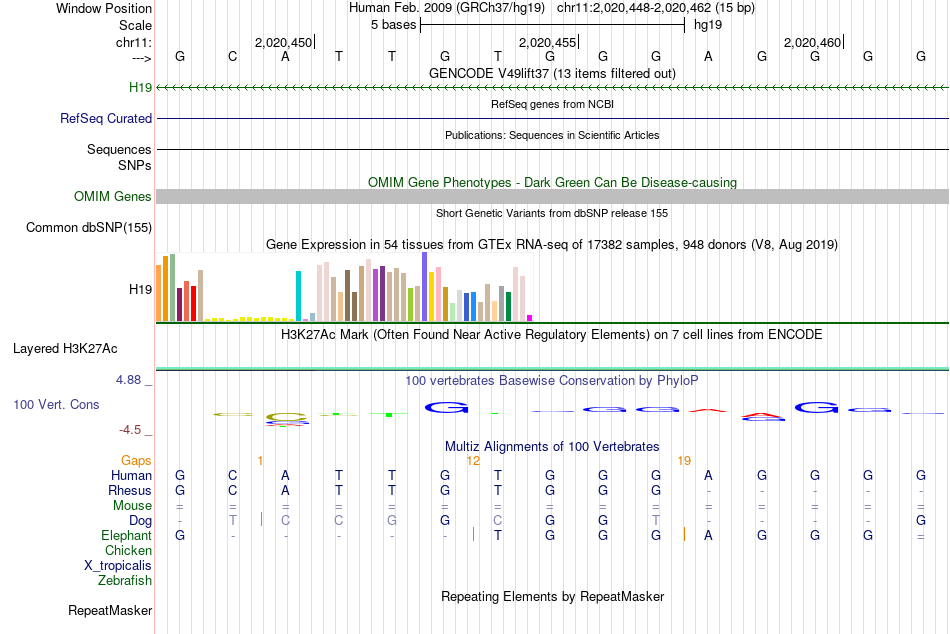The image size is (950, 634).
Task: Click the cyan GTEx expression bar
Action: click(298, 296)
